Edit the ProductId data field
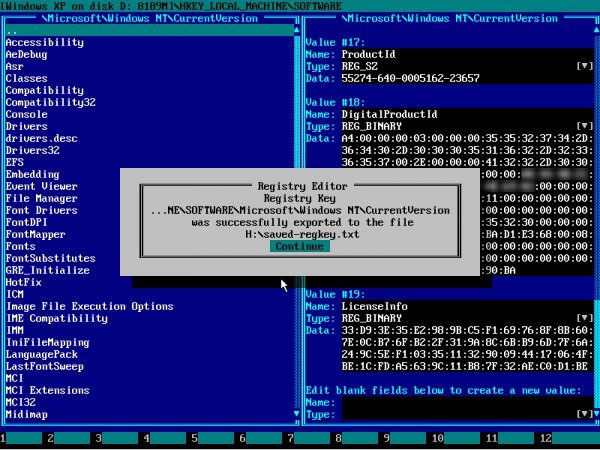This screenshot has height=450, width=600. coord(467,78)
